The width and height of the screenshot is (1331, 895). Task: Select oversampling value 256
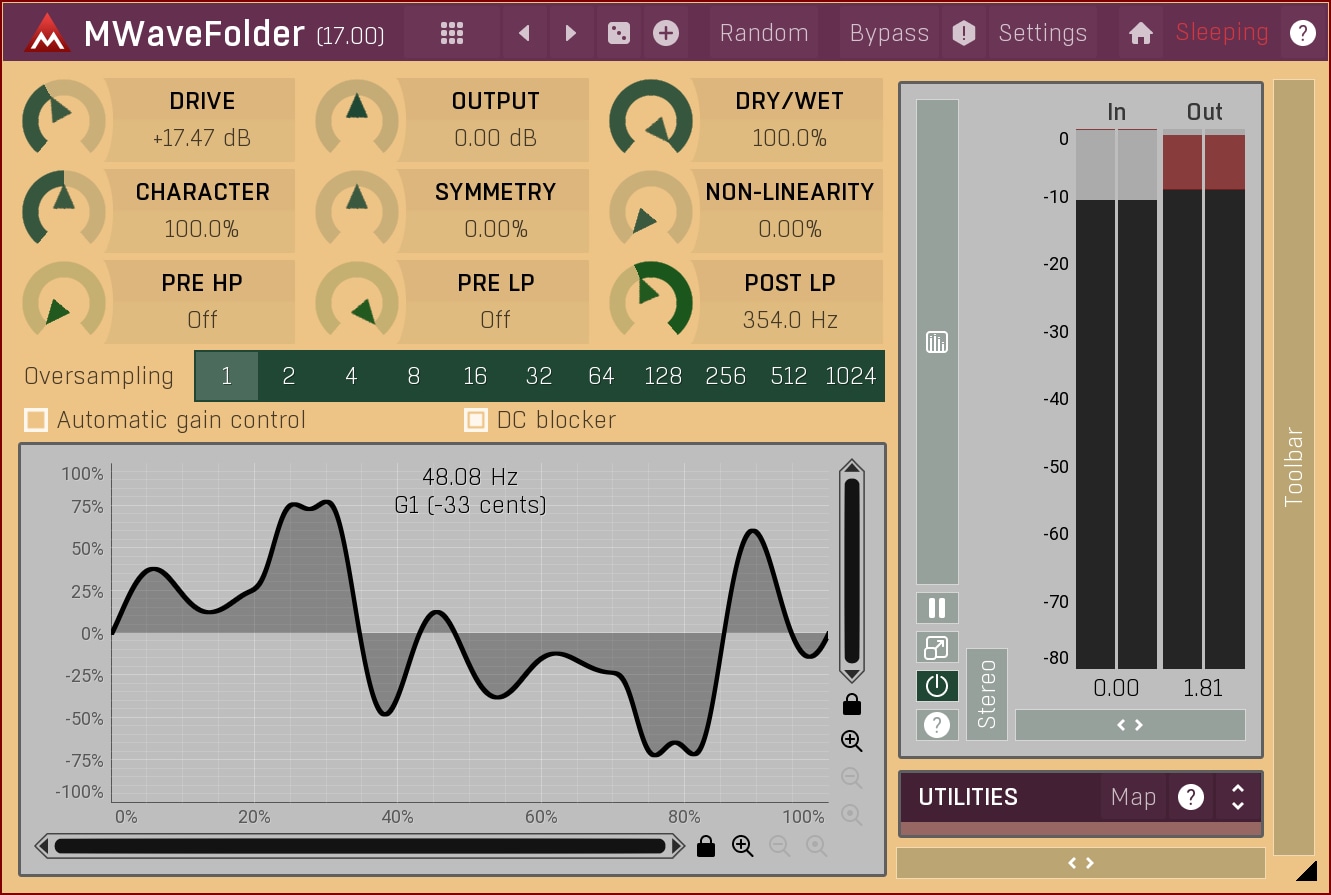(725, 376)
